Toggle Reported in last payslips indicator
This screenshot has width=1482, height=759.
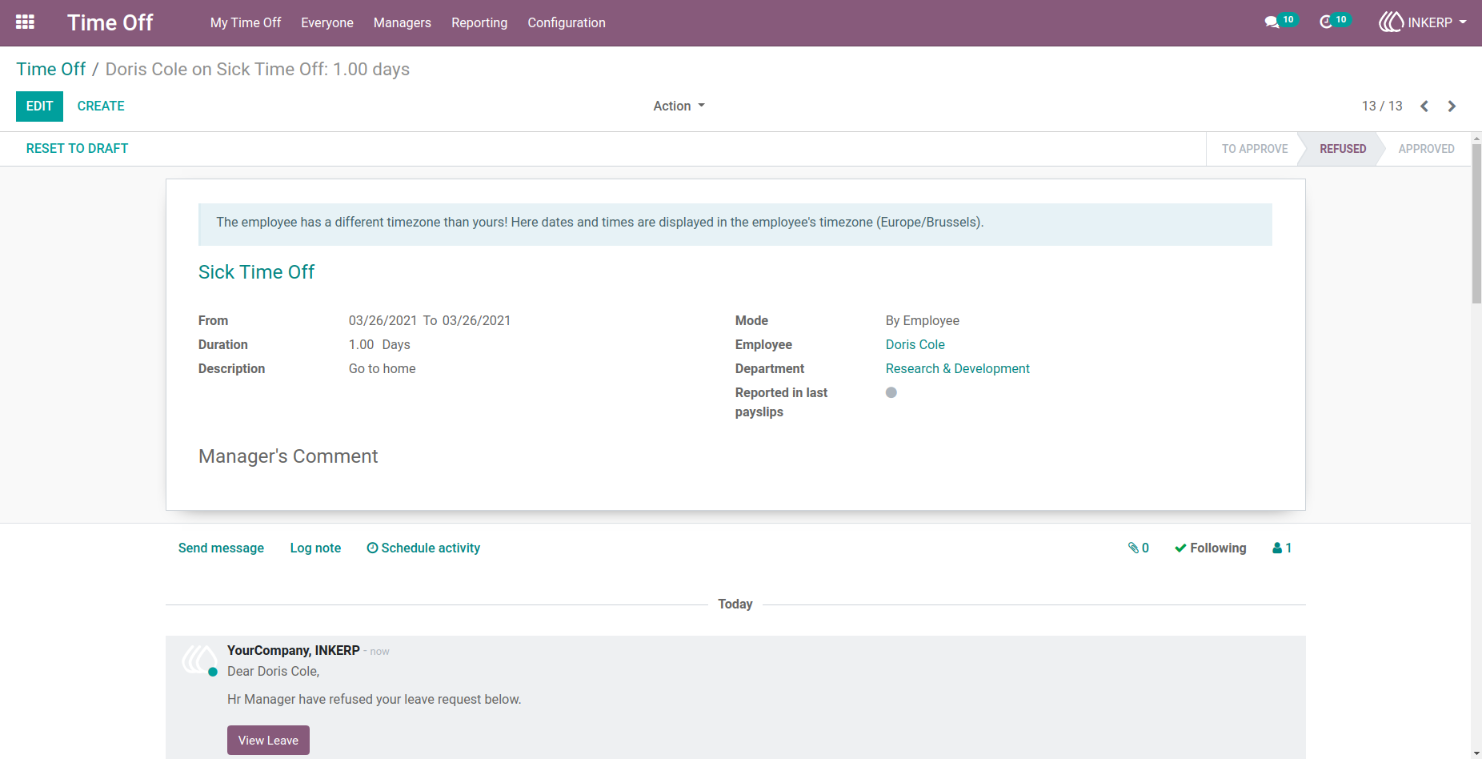point(891,393)
